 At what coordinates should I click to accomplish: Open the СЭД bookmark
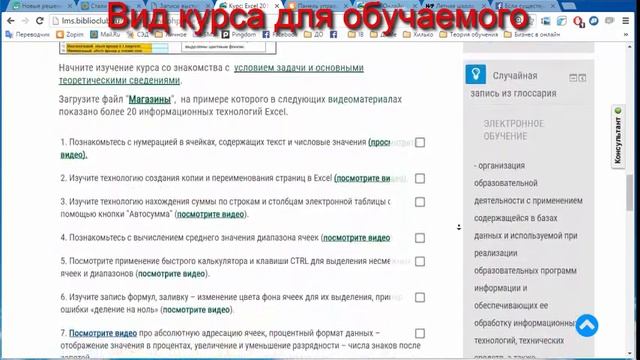[138, 35]
